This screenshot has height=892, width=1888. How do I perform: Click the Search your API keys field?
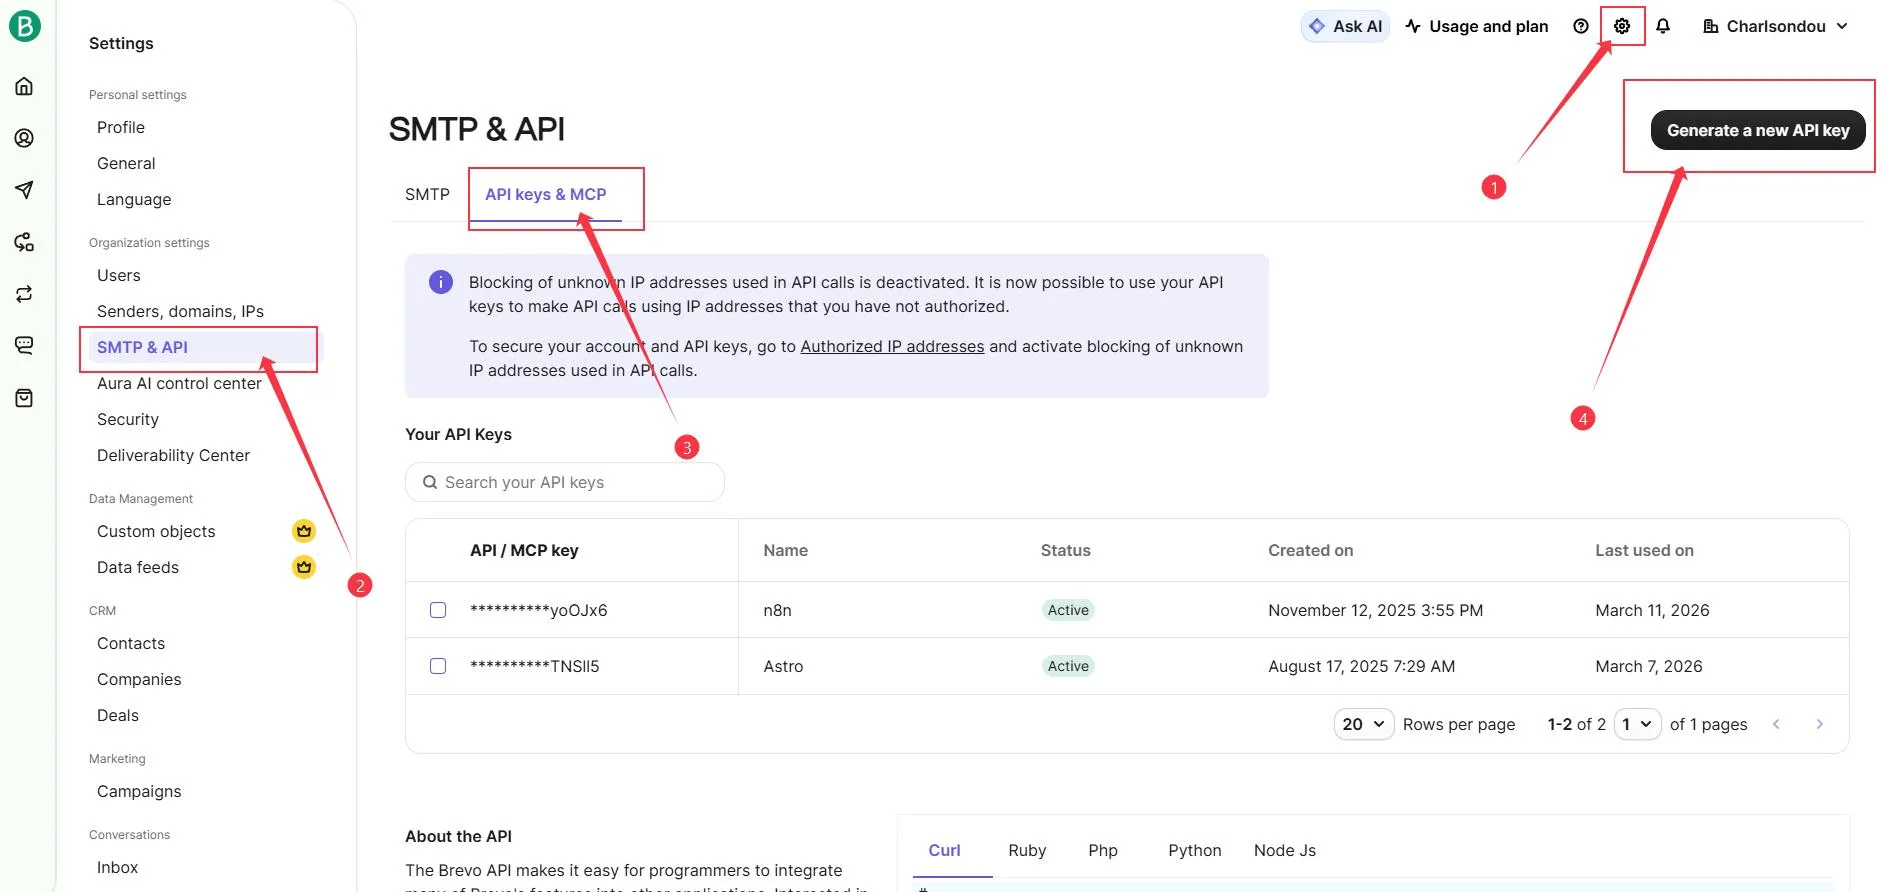pyautogui.click(x=565, y=482)
